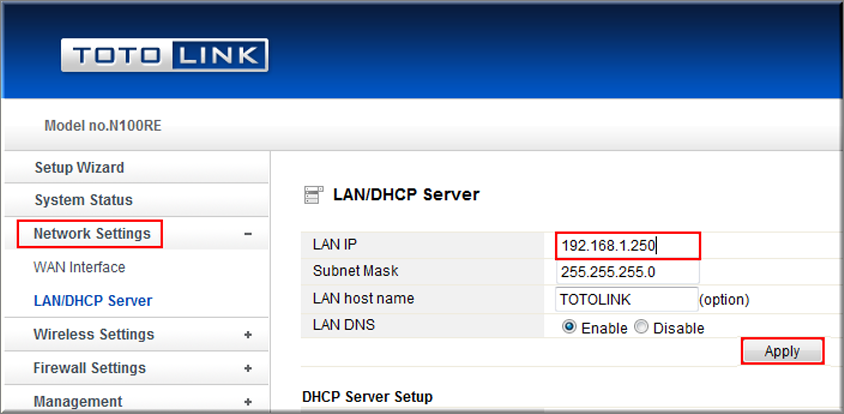This screenshot has width=844, height=414.
Task: Expand the Management plus sign
Action: 248,402
